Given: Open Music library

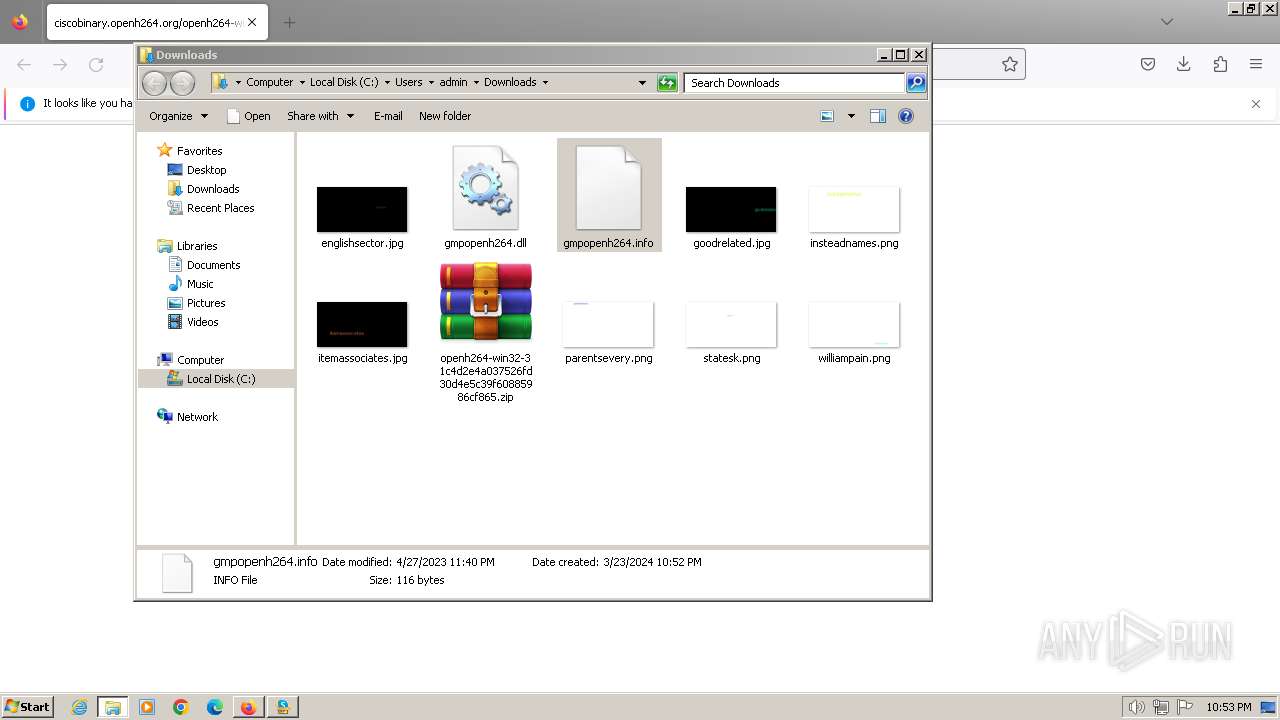Looking at the screenshot, I should coord(200,284).
